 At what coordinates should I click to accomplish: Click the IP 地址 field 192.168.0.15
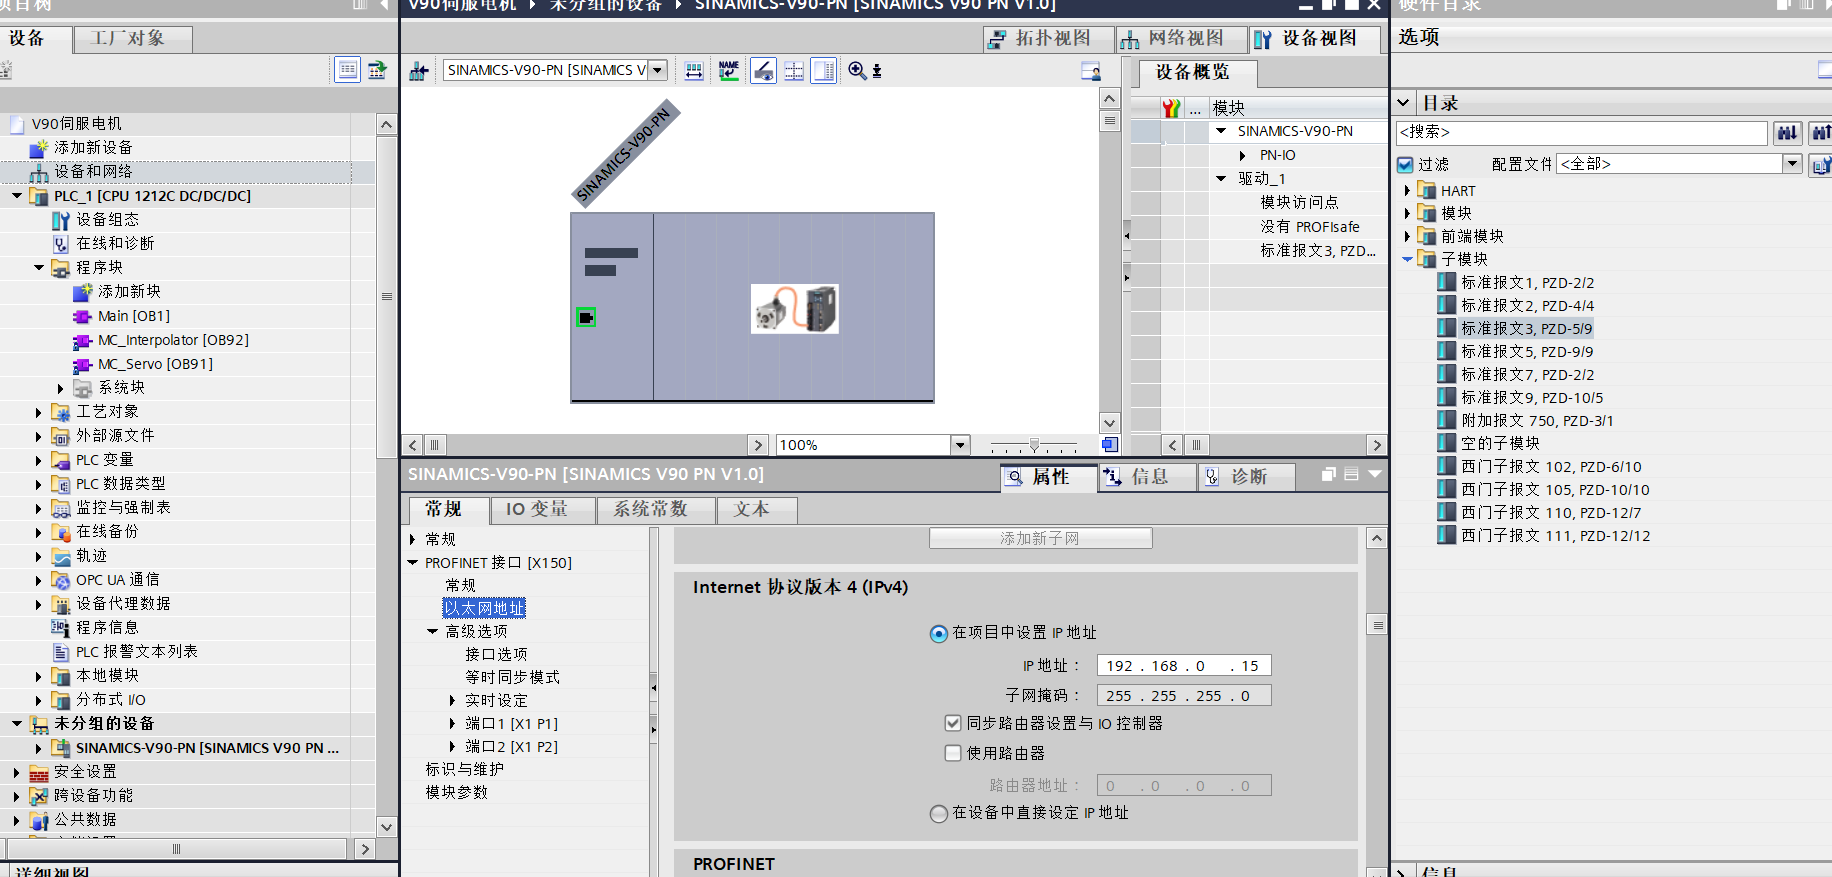tap(1184, 666)
